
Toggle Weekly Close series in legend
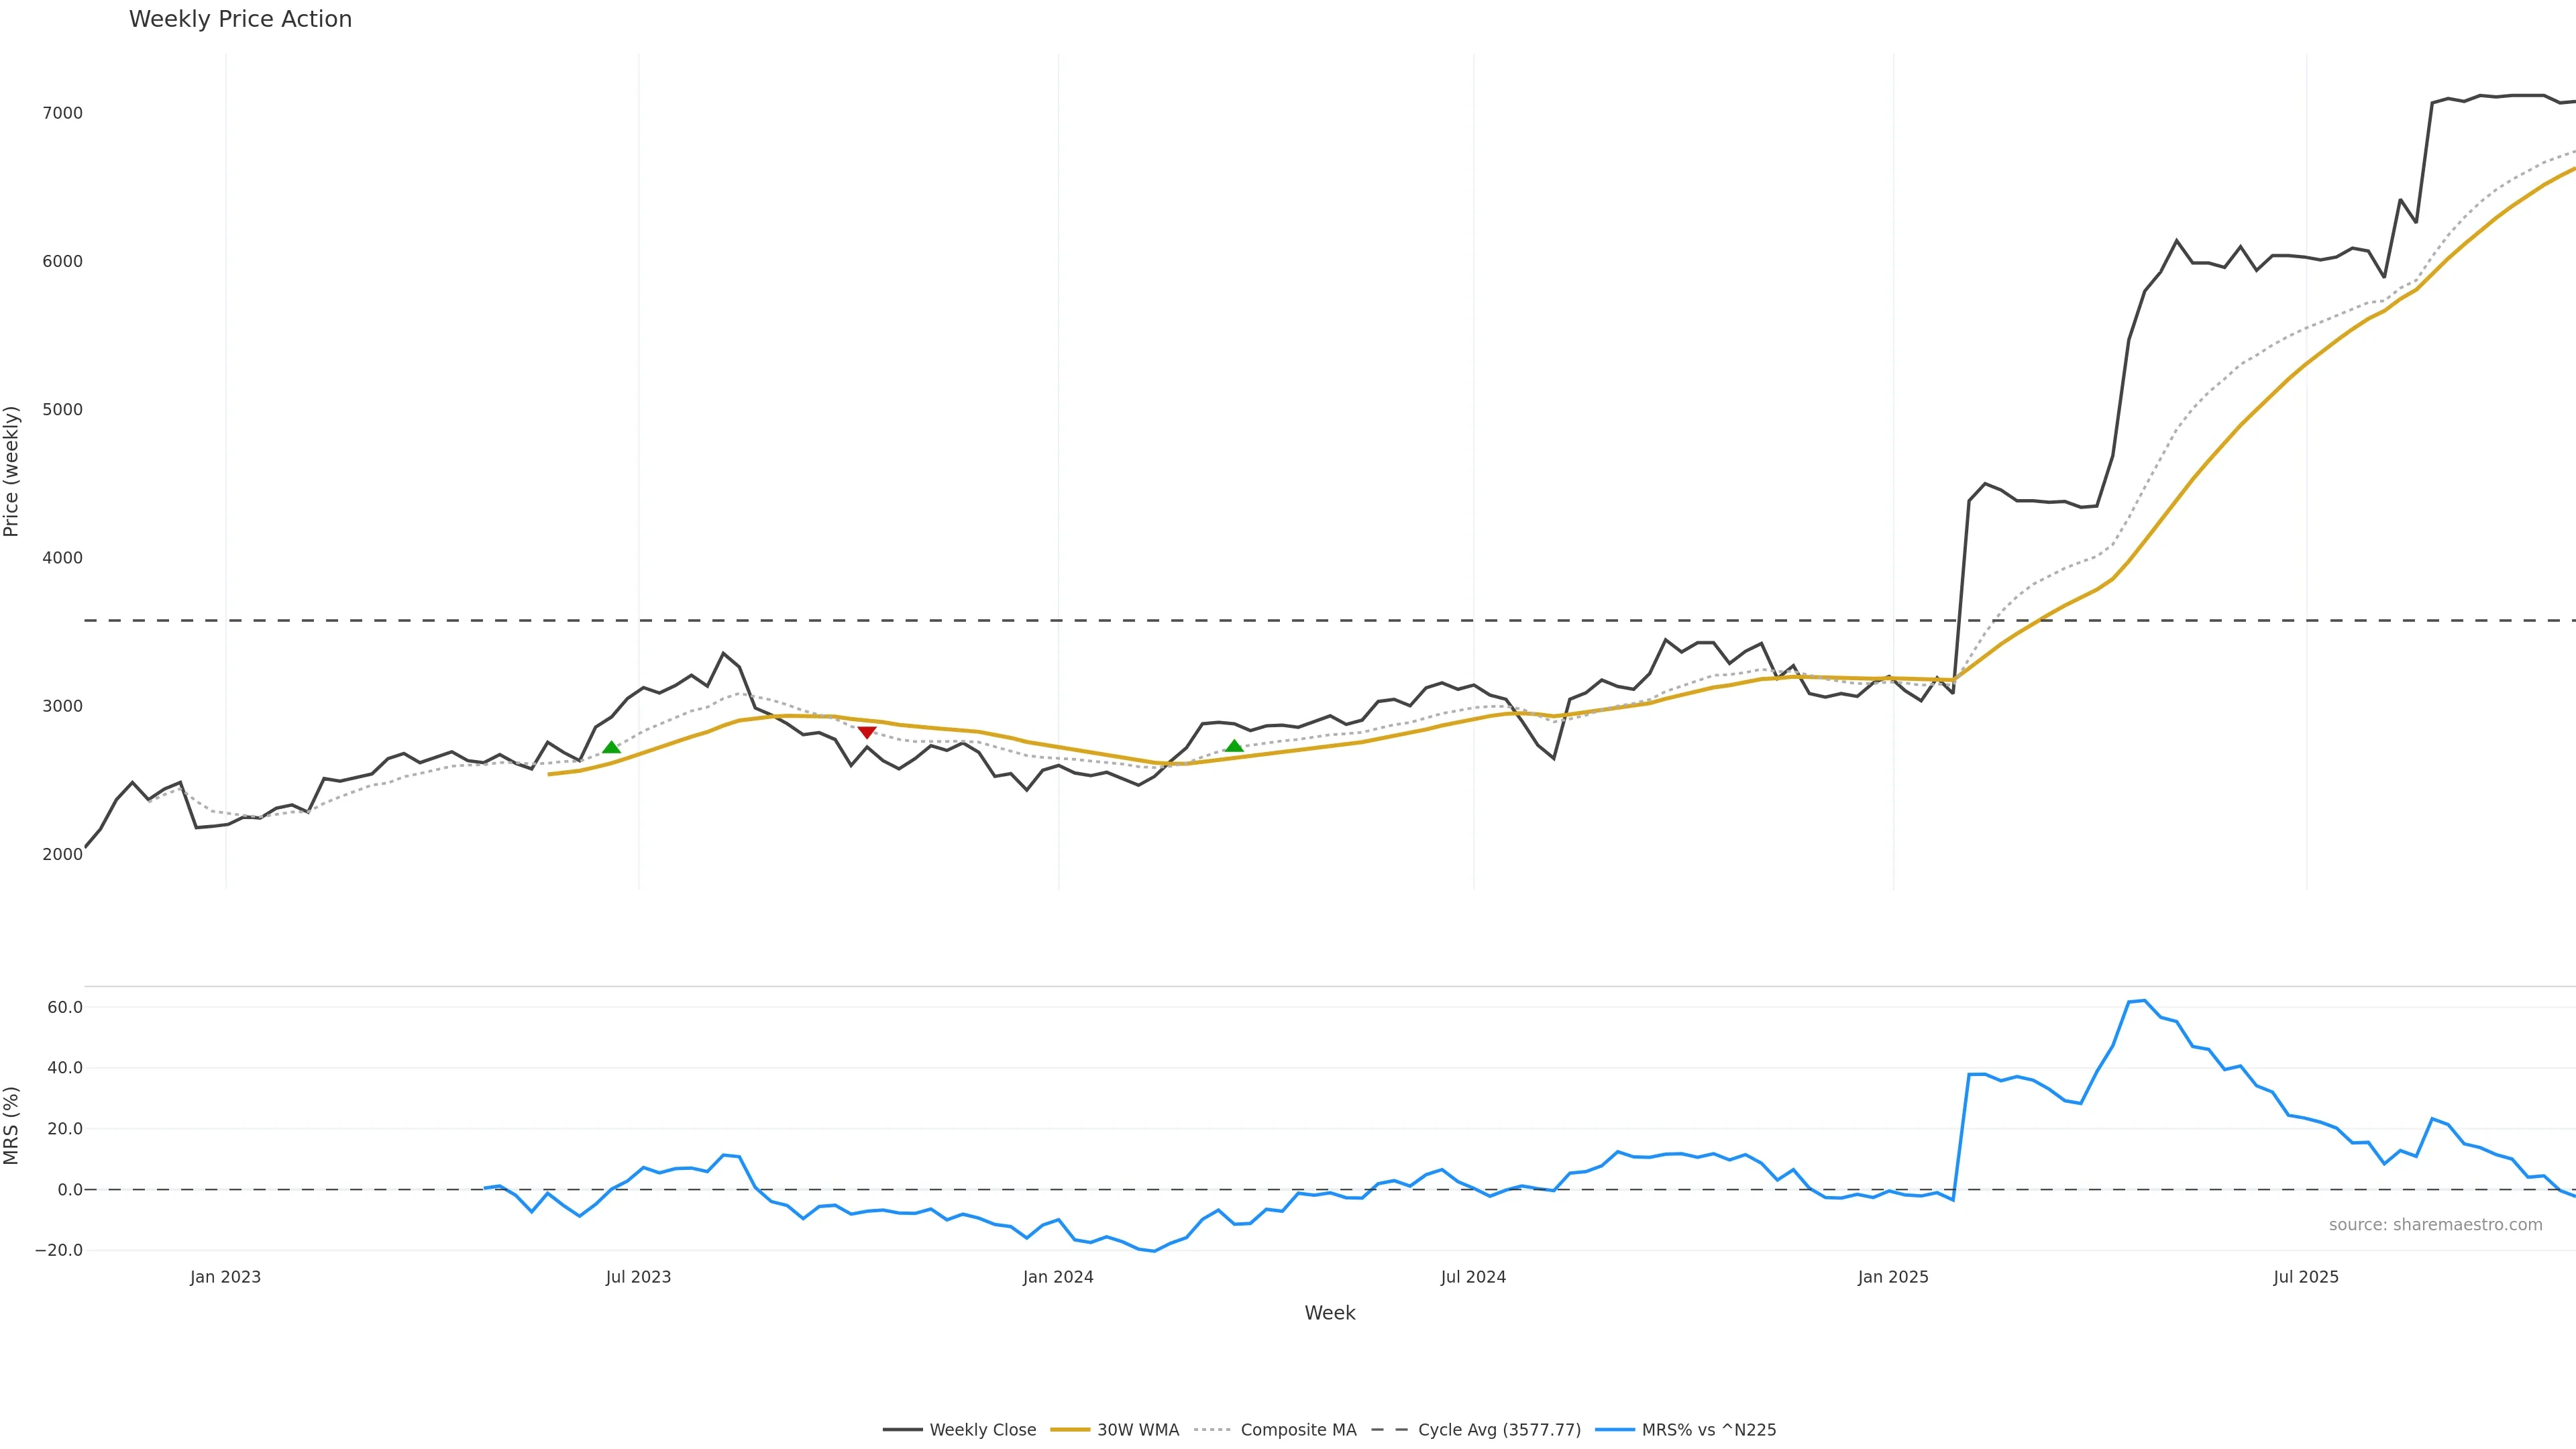click(x=982, y=1430)
